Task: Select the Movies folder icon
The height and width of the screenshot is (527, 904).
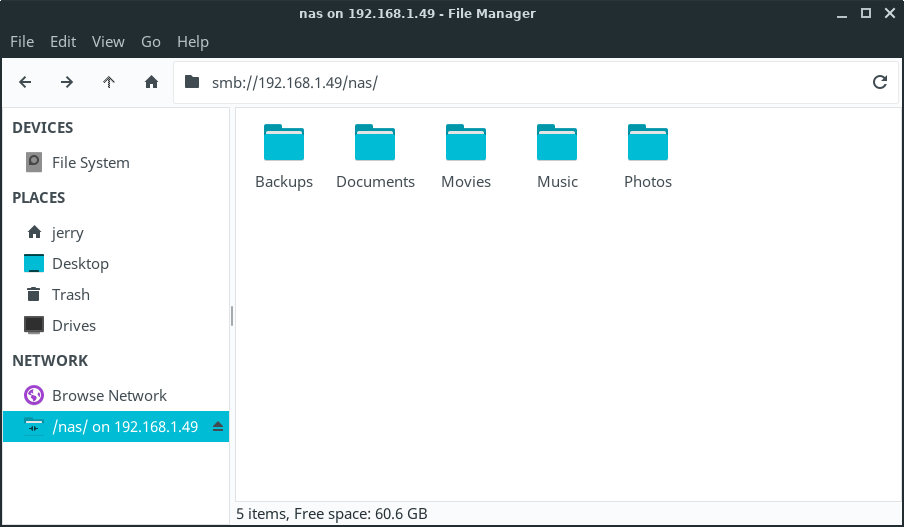Action: click(466, 144)
